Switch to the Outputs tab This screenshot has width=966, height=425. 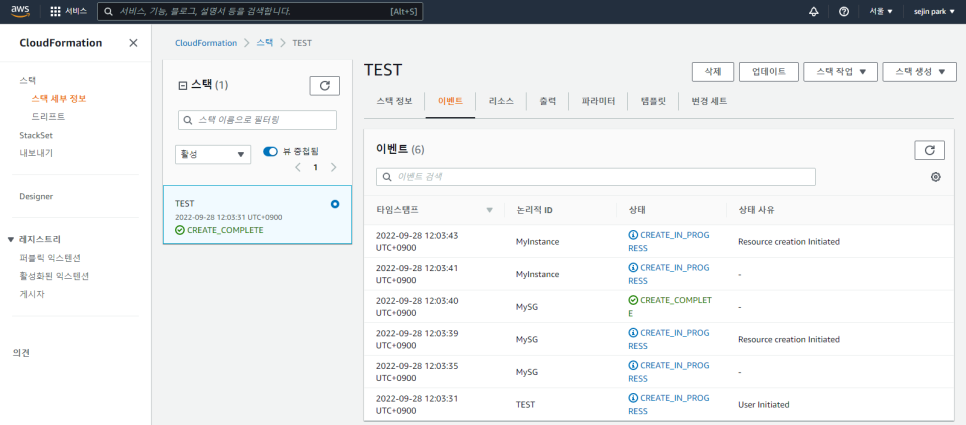(548, 101)
